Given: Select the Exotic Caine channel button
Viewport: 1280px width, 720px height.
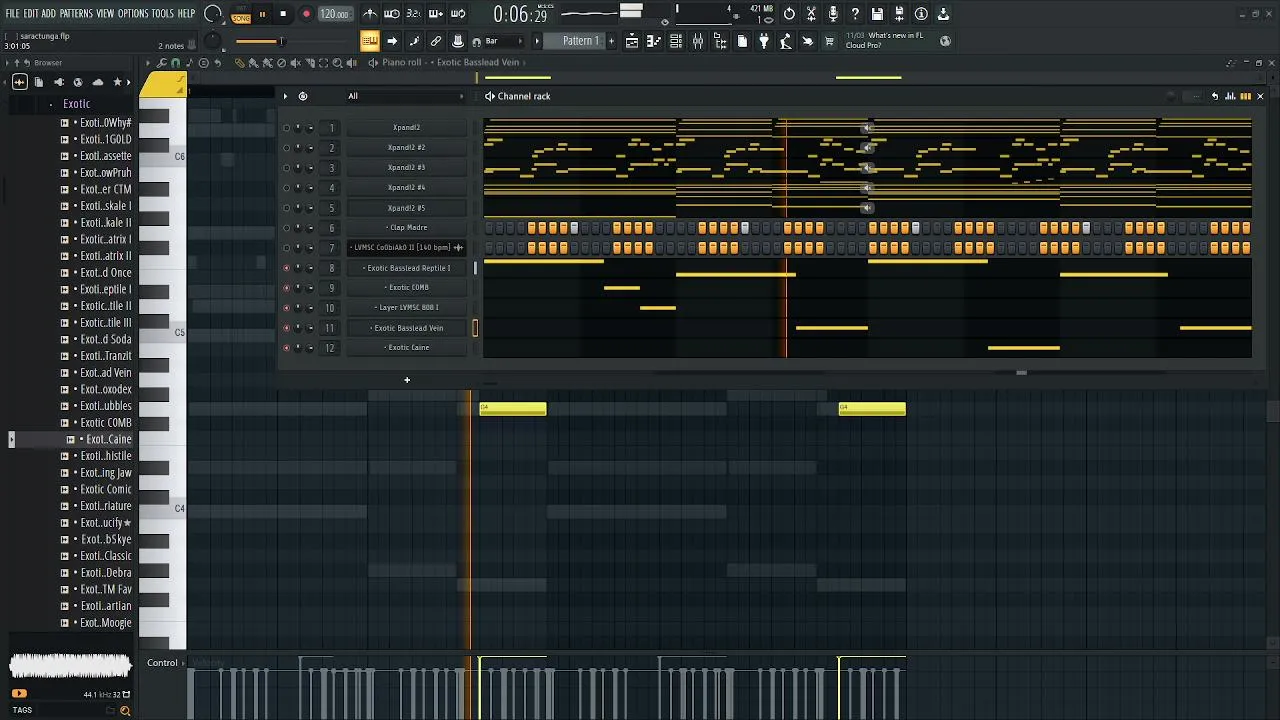Looking at the screenshot, I should [x=406, y=347].
